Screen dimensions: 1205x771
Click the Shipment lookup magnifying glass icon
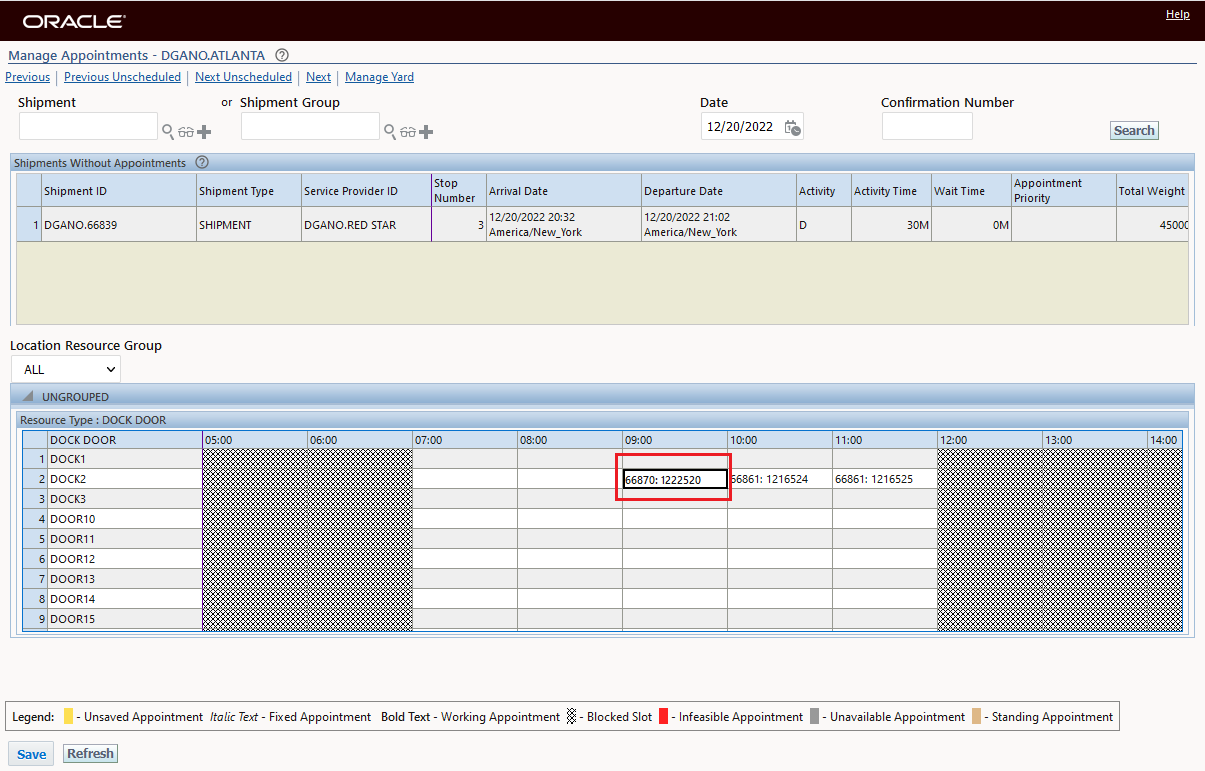click(x=168, y=131)
